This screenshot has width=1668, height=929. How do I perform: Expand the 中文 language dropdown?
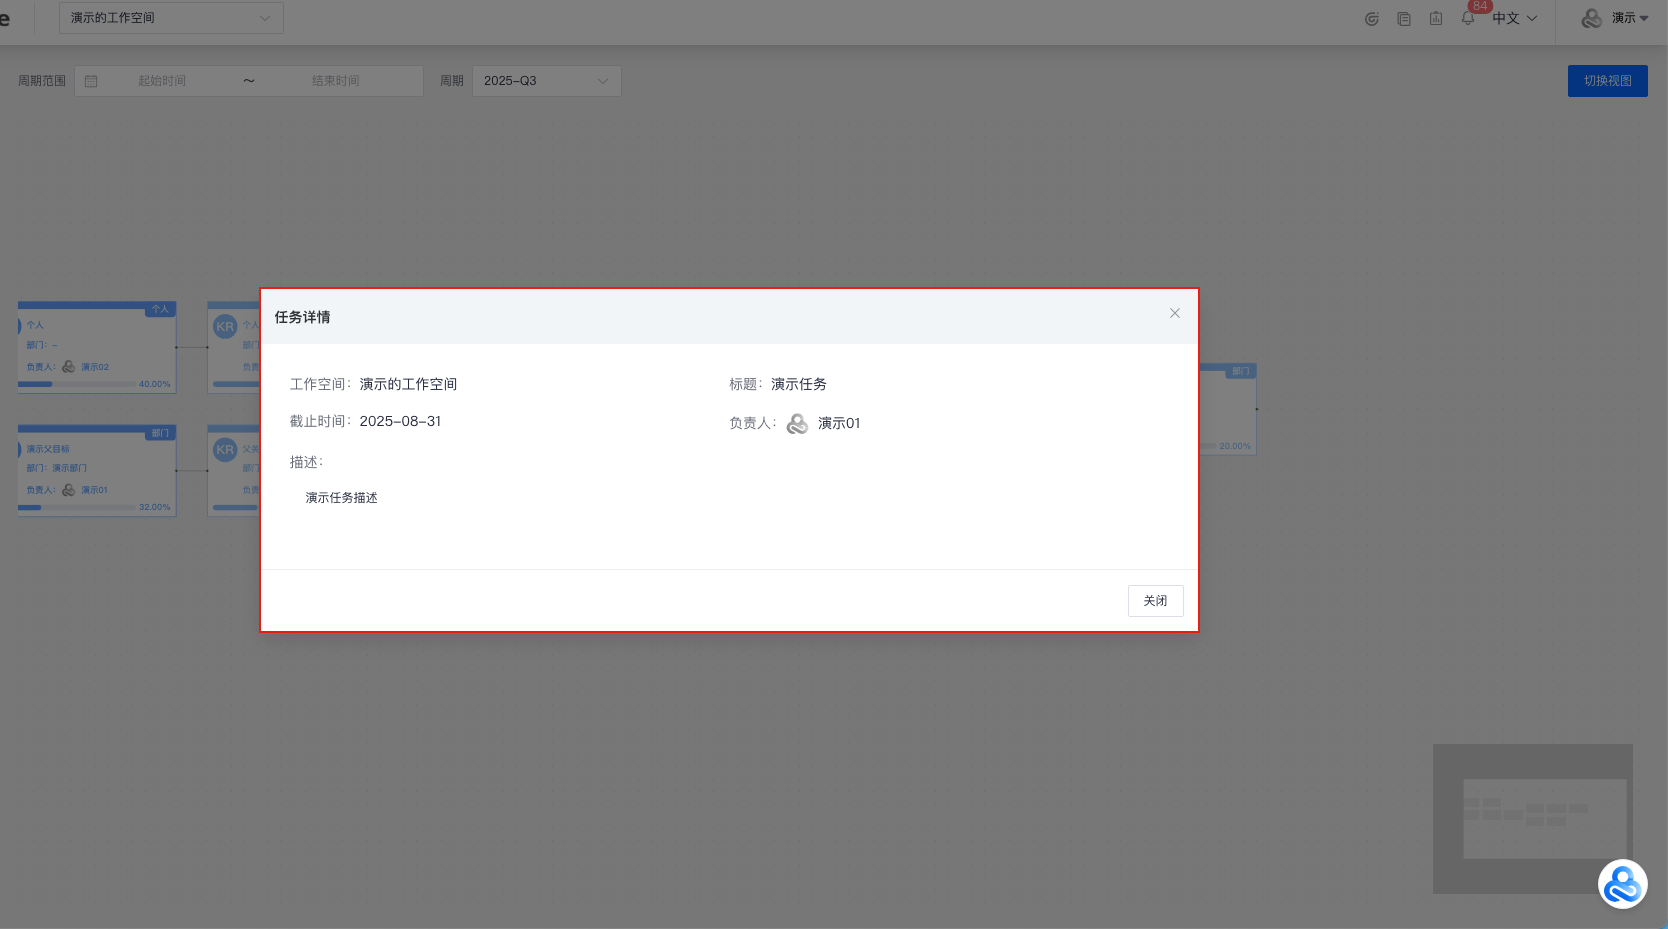click(x=1514, y=18)
